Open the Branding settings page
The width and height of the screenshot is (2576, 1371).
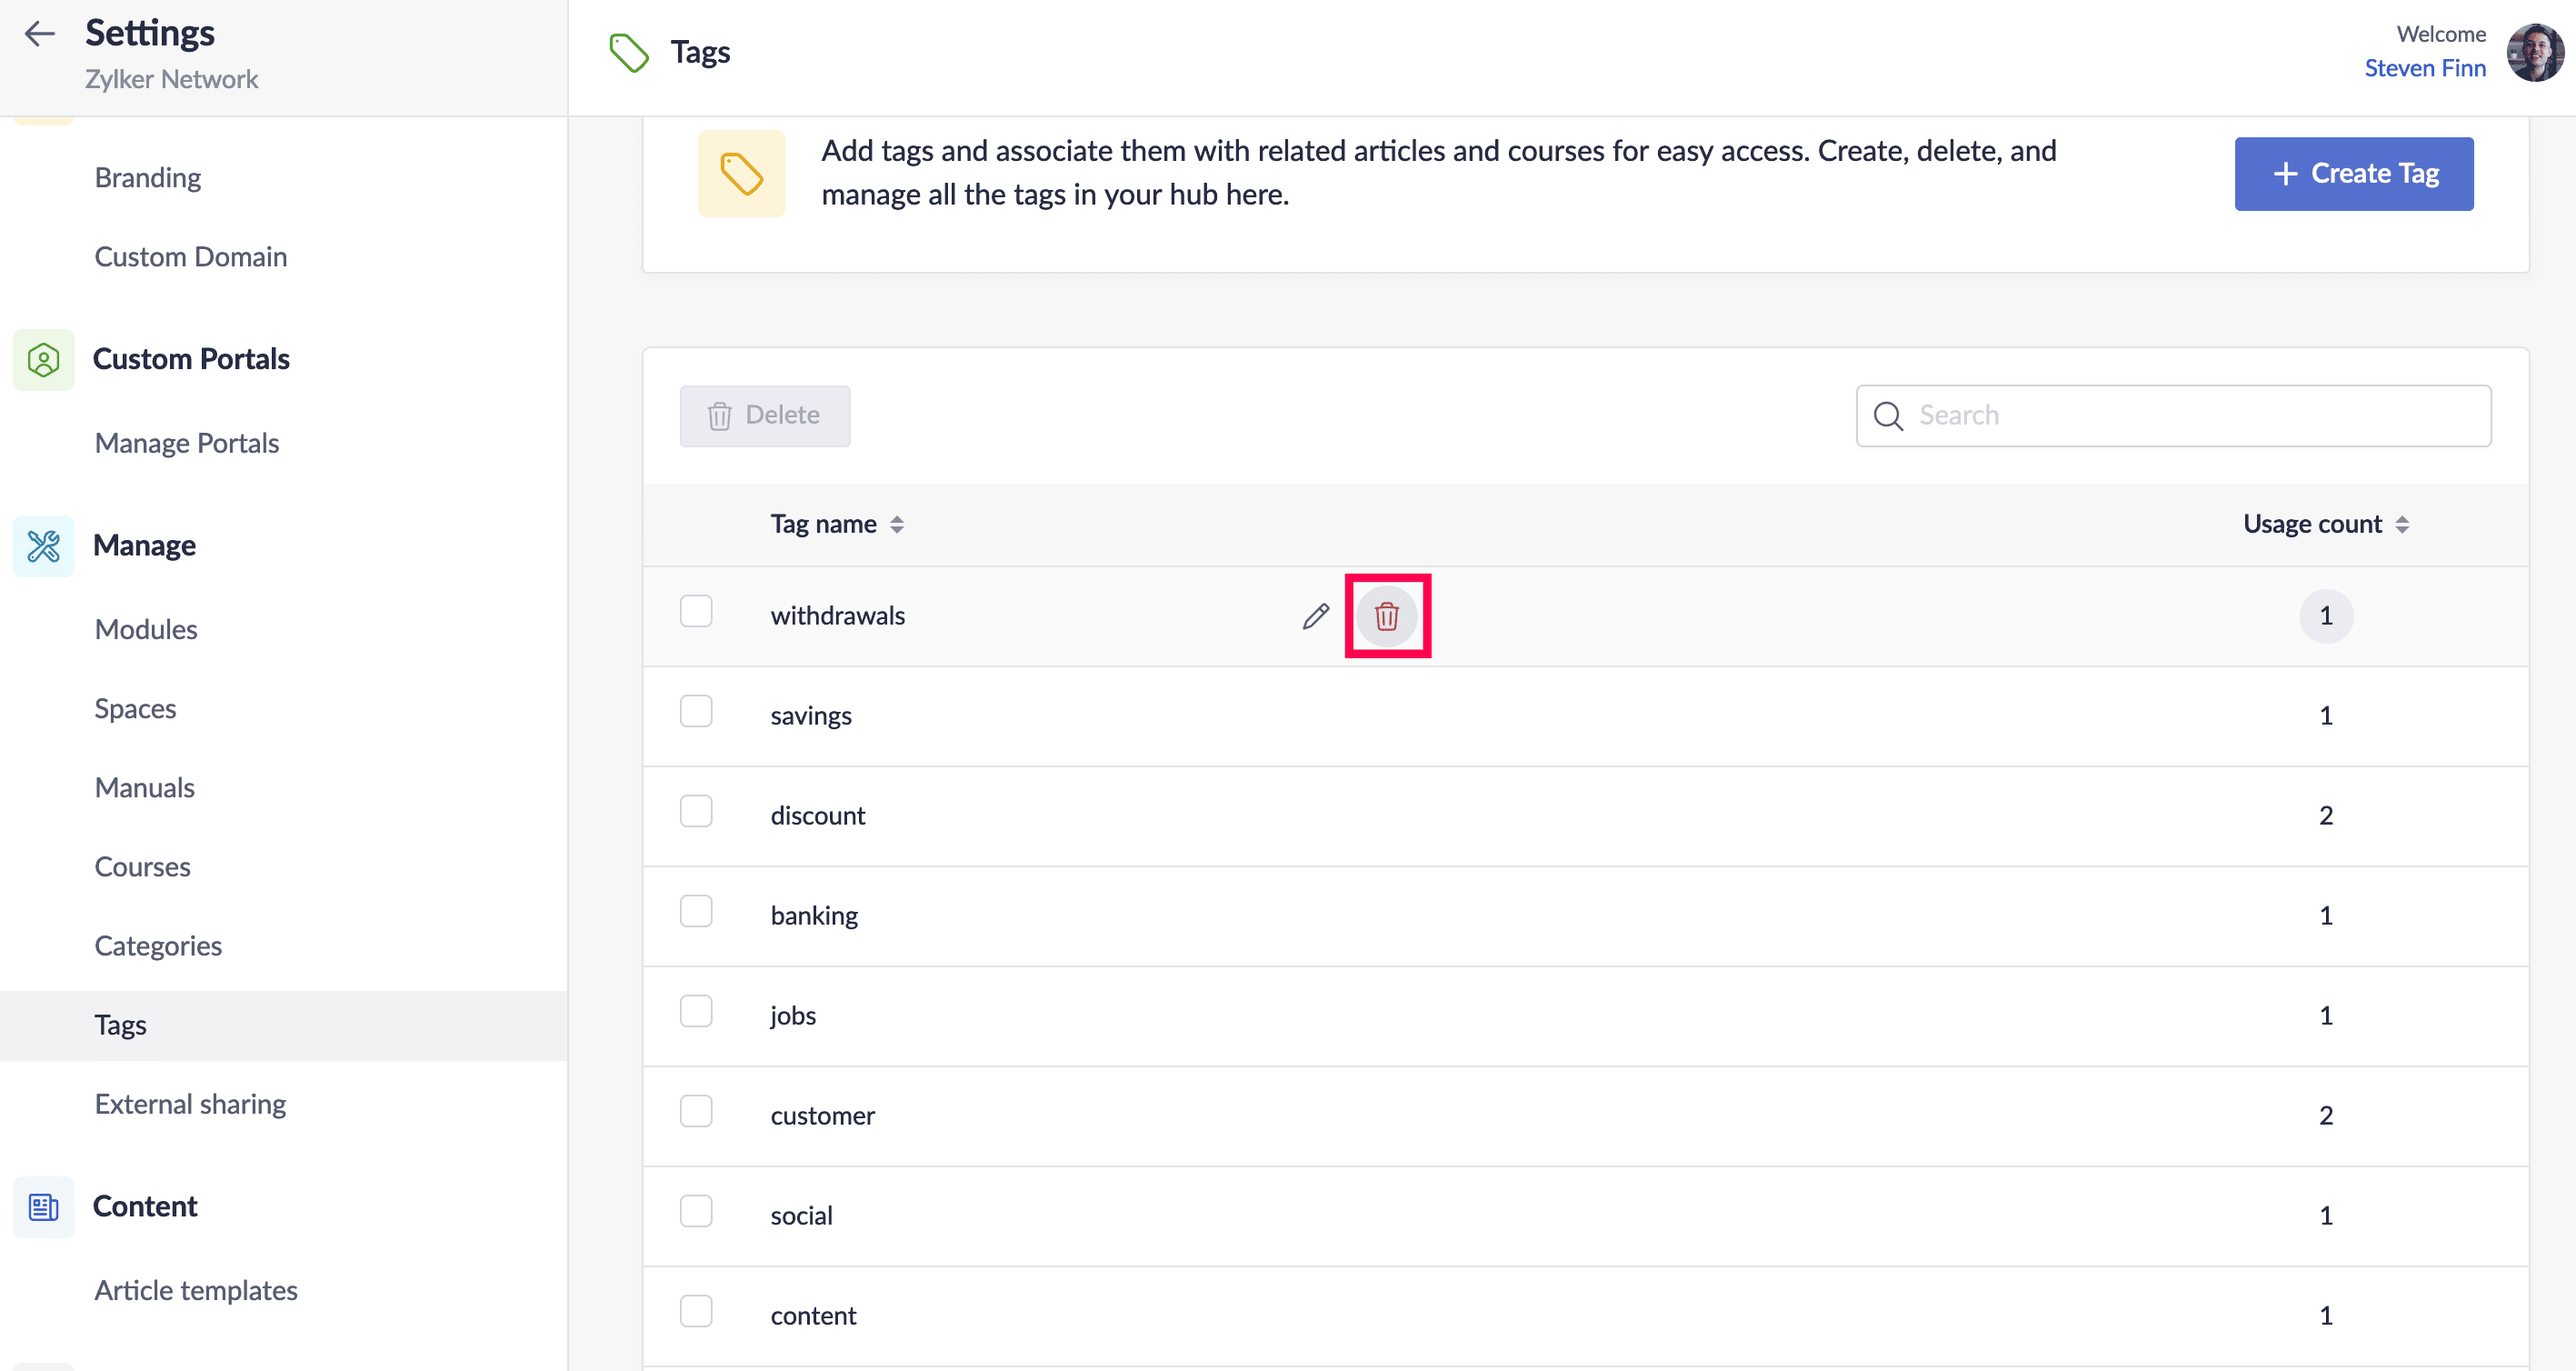click(x=148, y=178)
